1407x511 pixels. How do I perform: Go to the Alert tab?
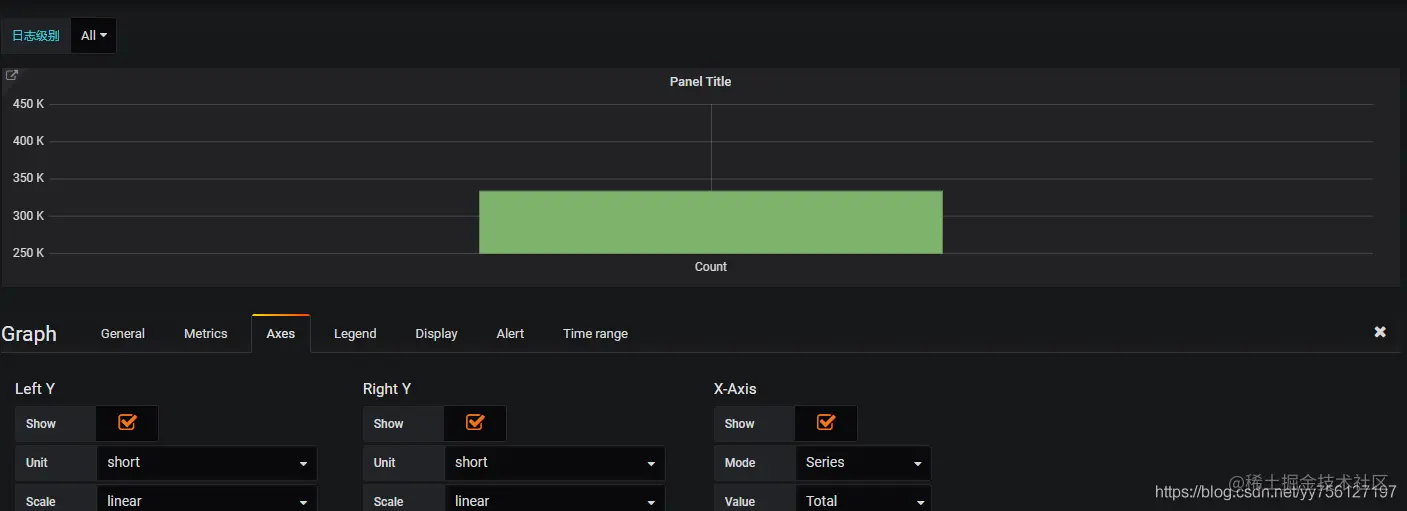click(x=510, y=333)
